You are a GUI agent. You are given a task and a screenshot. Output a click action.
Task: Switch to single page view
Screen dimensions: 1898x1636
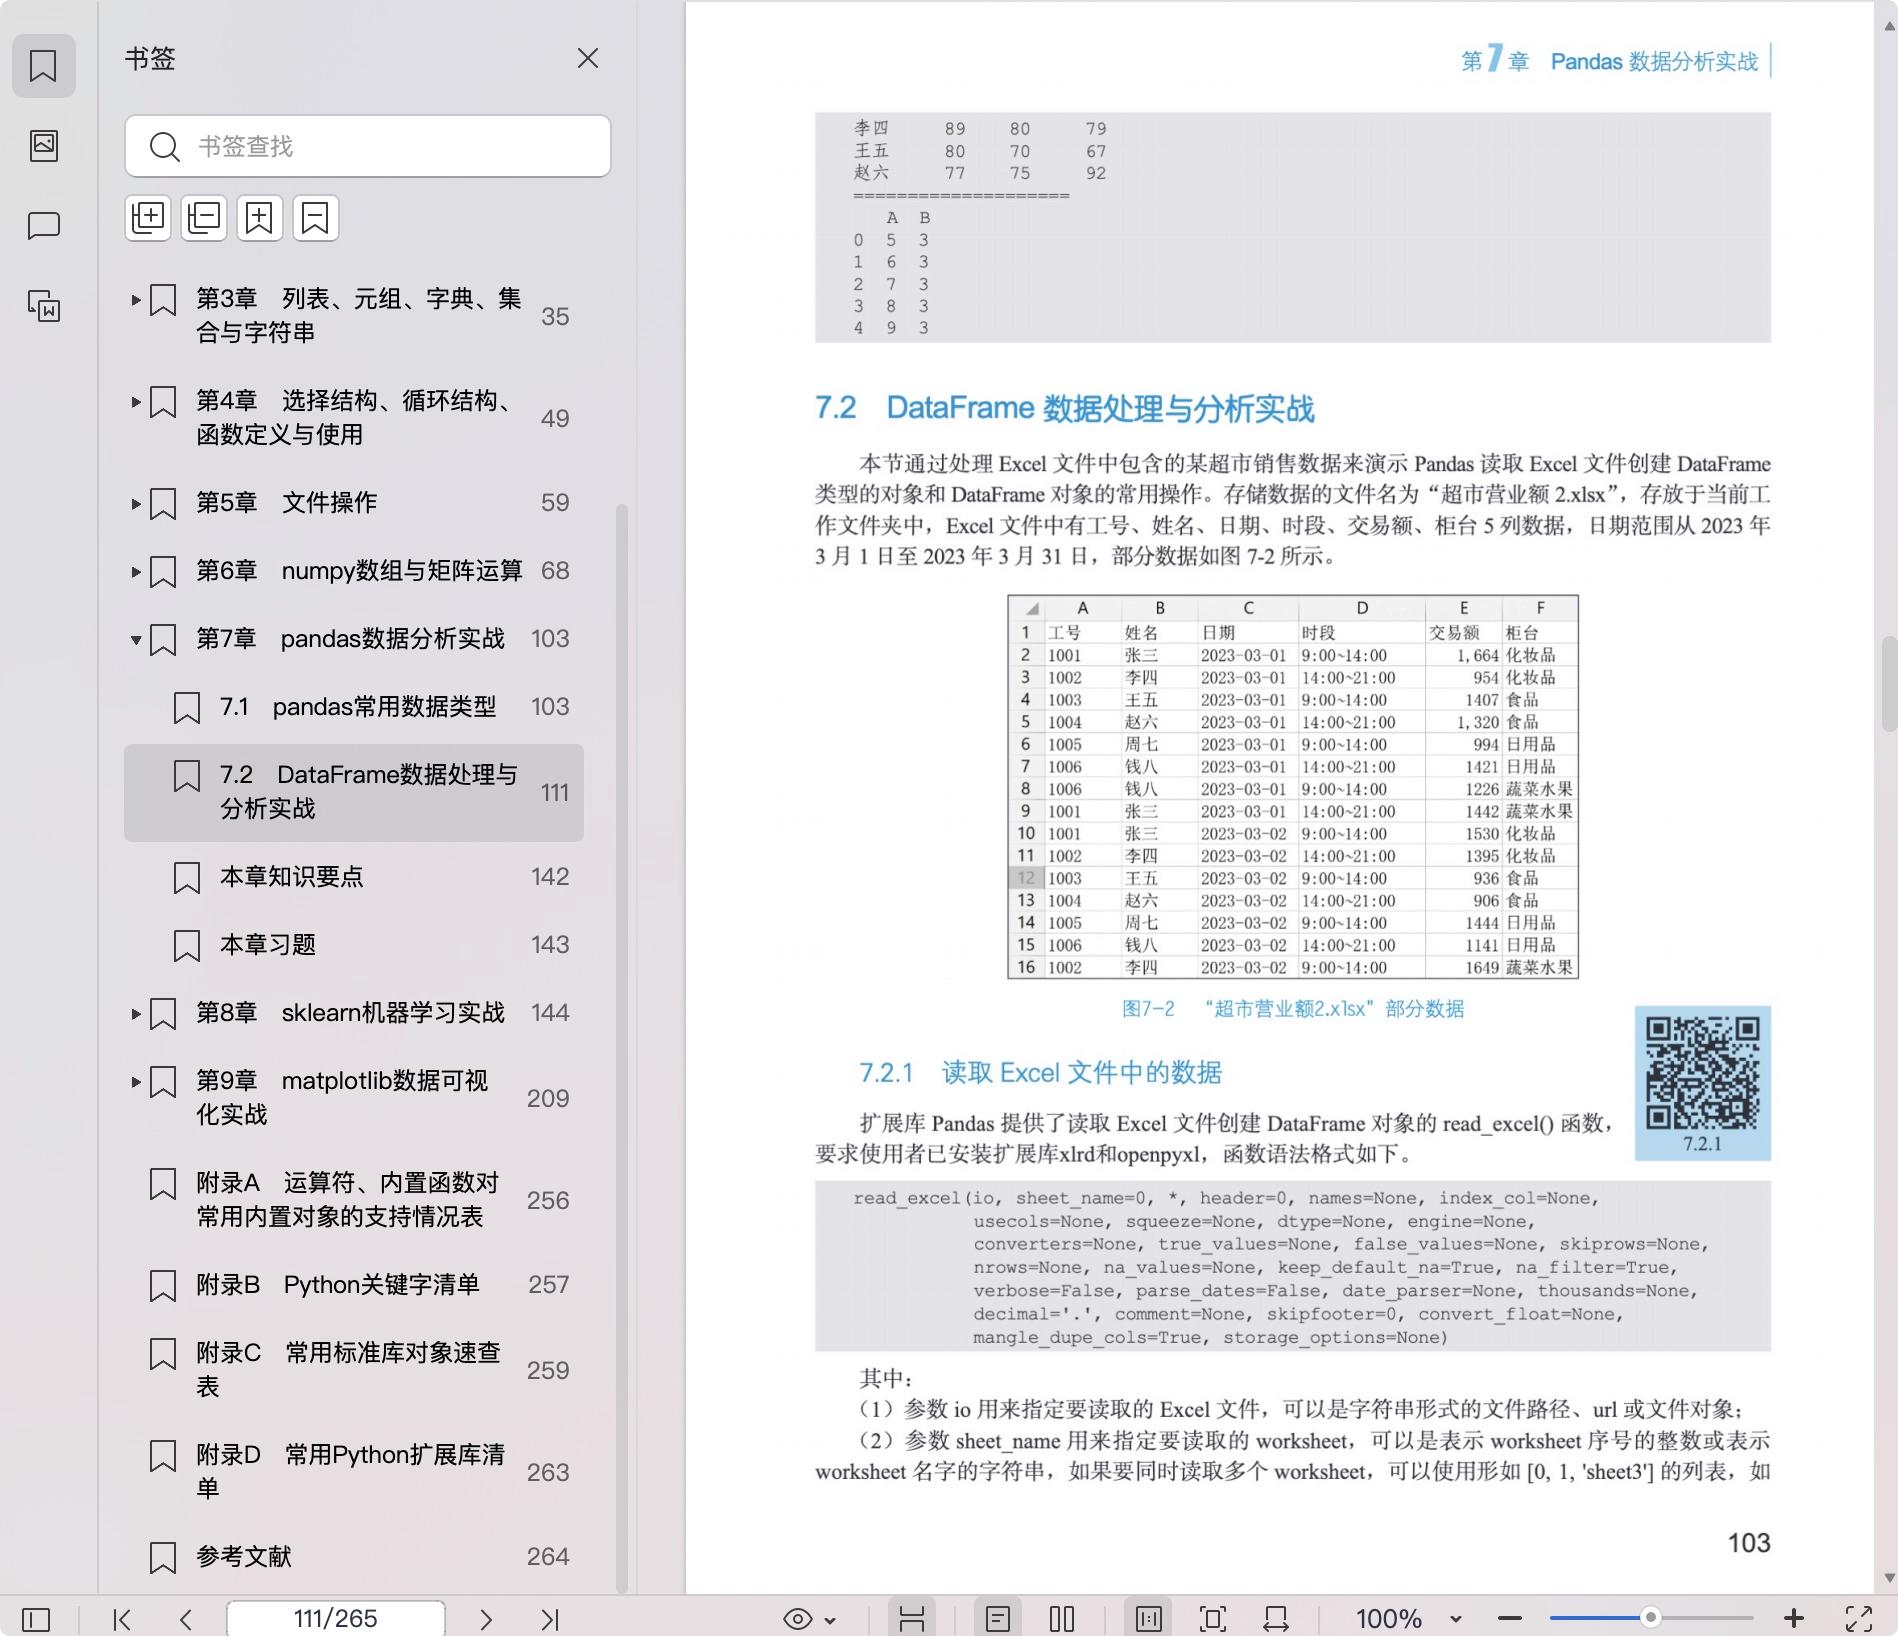[998, 1619]
